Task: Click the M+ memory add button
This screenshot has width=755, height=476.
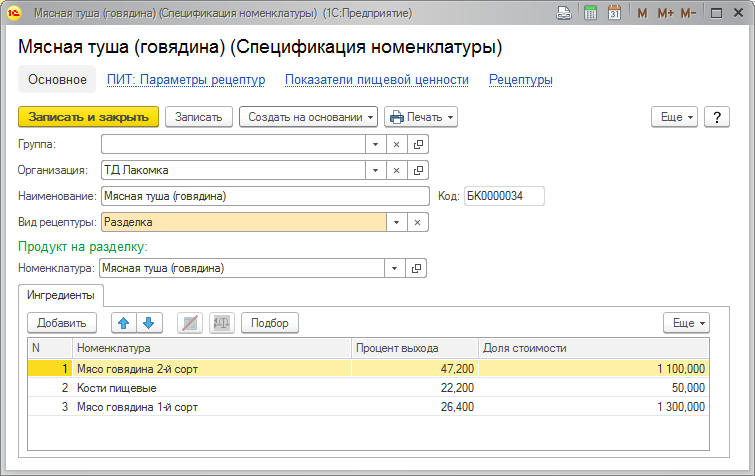Action: coord(665,14)
